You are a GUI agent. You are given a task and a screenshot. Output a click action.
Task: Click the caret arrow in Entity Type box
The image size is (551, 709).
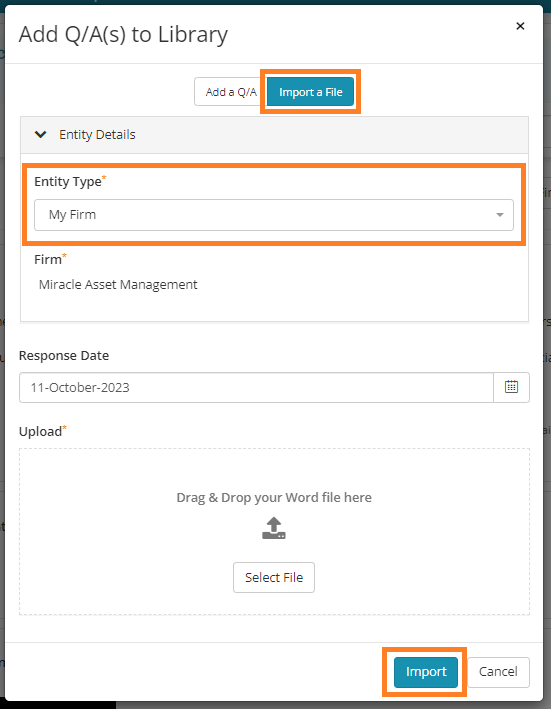coord(500,215)
